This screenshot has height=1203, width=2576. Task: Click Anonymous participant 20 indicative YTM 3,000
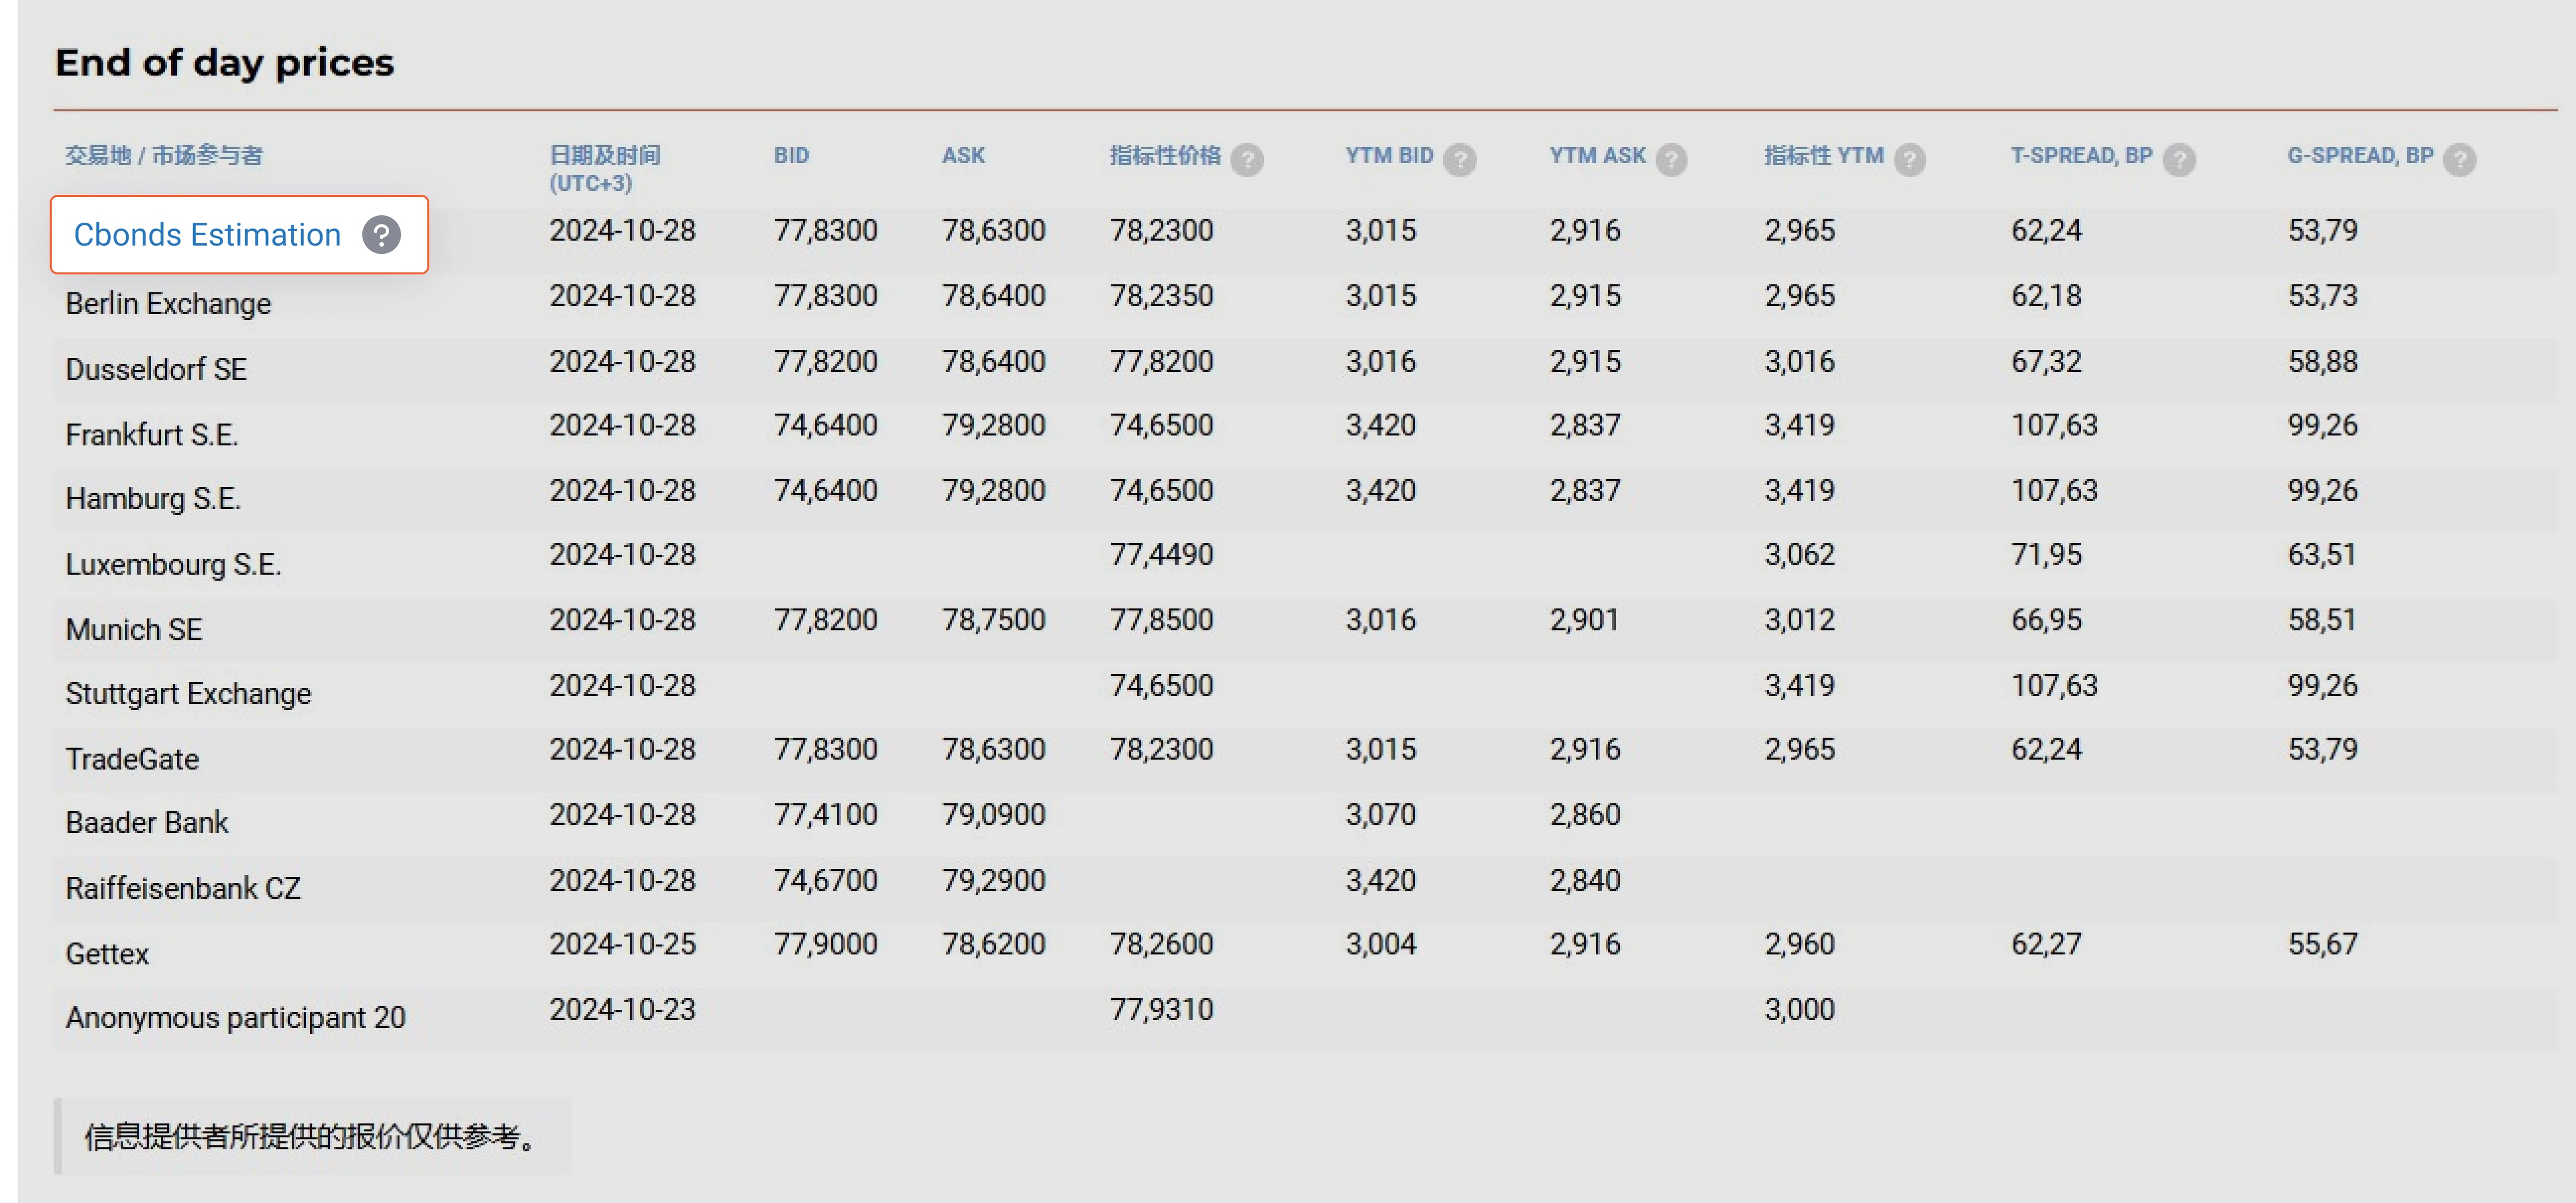(x=1799, y=1010)
